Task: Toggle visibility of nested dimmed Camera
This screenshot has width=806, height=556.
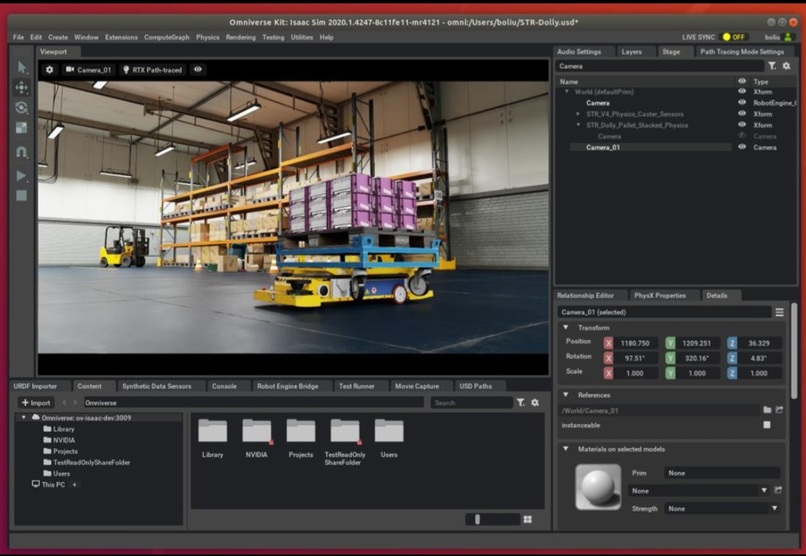Action: click(742, 136)
